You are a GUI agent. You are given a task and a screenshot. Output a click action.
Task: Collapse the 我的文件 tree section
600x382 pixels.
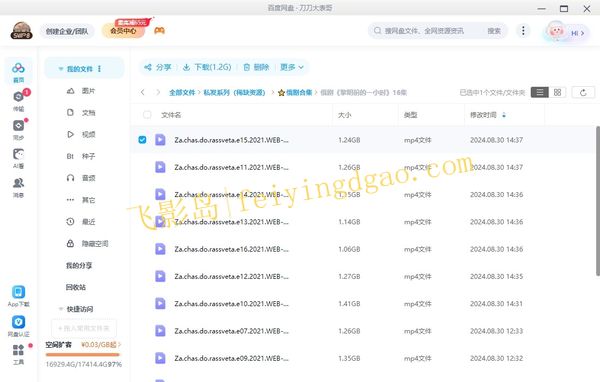point(61,69)
